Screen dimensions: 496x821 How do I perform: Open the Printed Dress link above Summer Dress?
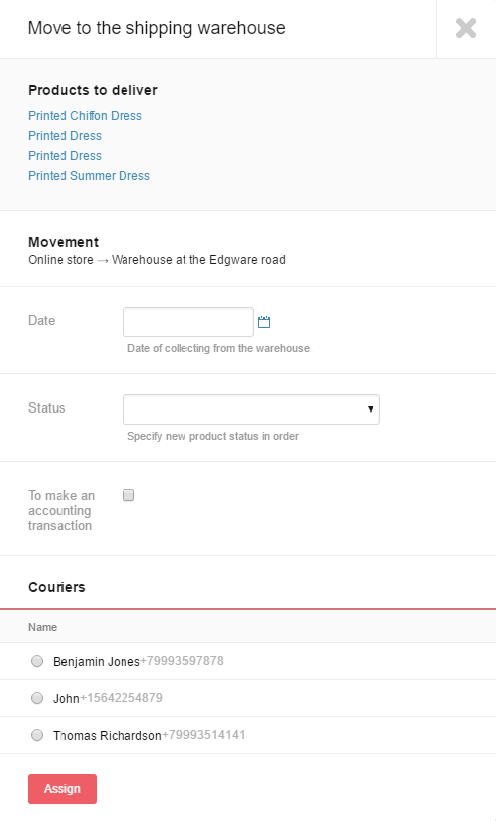(65, 156)
